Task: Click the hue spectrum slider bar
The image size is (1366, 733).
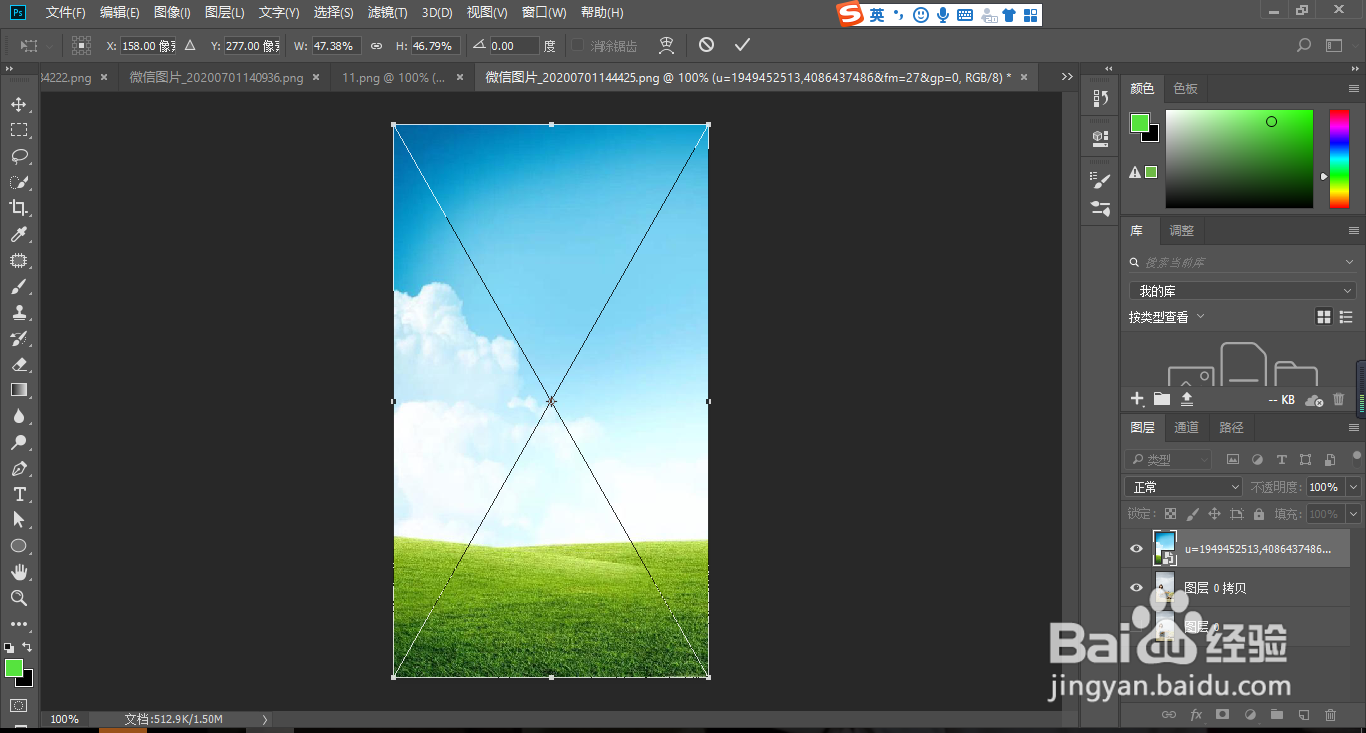Action: [1338, 159]
